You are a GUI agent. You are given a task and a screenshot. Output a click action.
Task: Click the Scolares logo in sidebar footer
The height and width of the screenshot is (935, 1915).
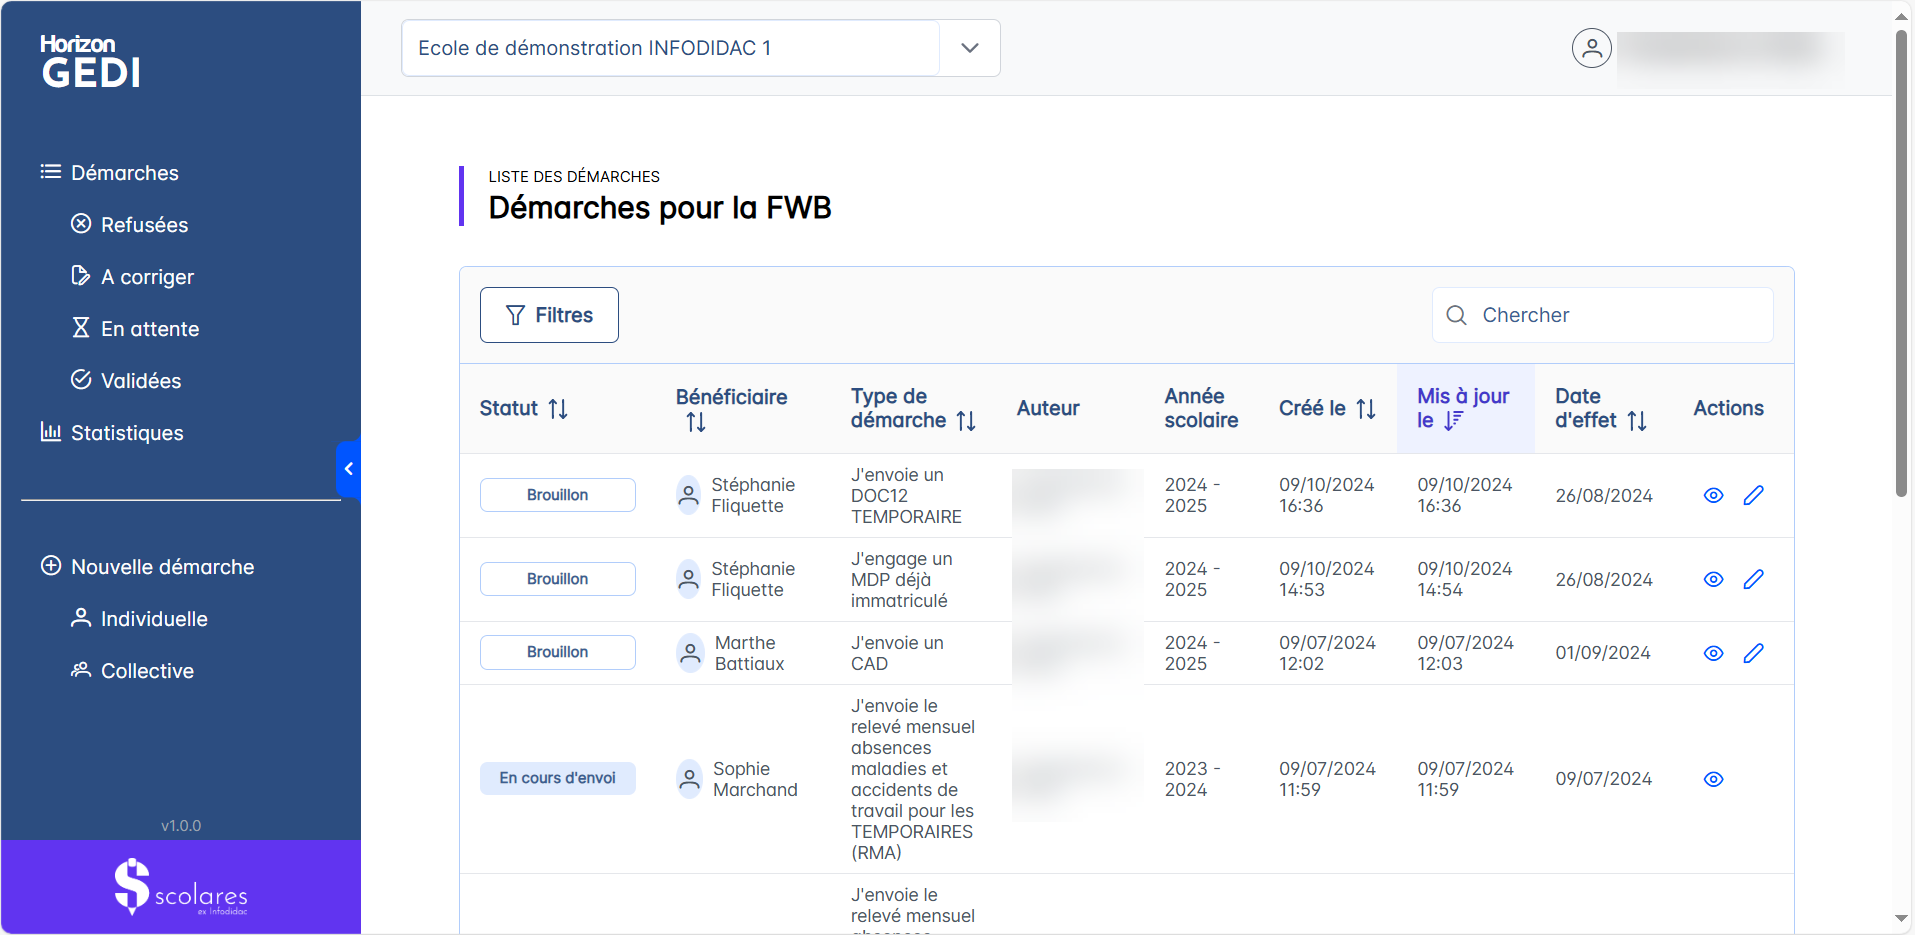(181, 887)
